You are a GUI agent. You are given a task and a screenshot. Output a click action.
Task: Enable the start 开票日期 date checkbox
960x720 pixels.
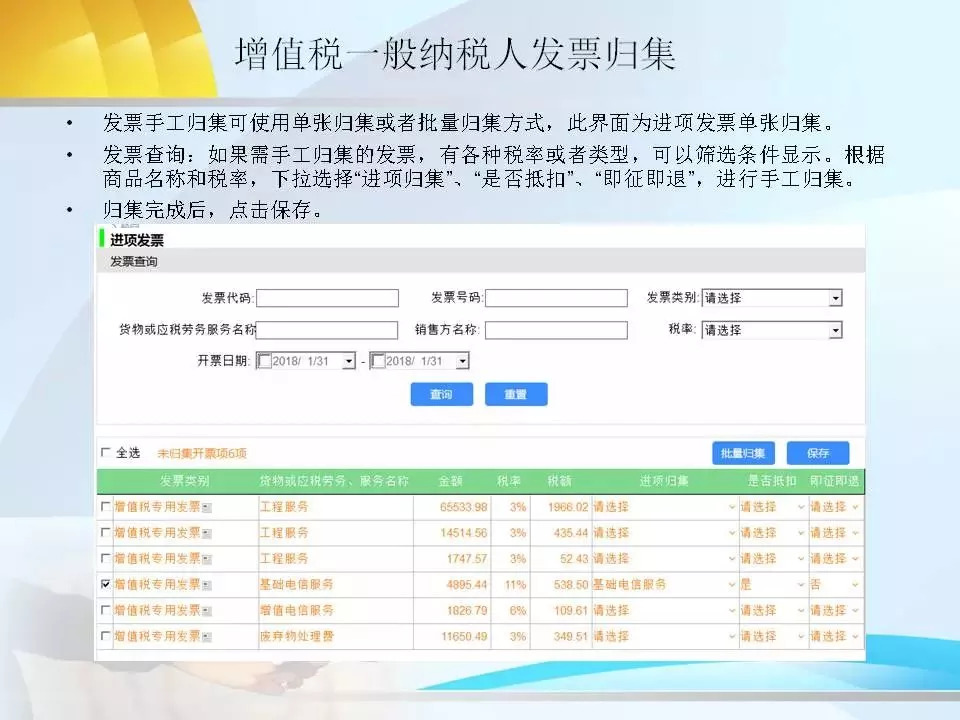[x=264, y=361]
